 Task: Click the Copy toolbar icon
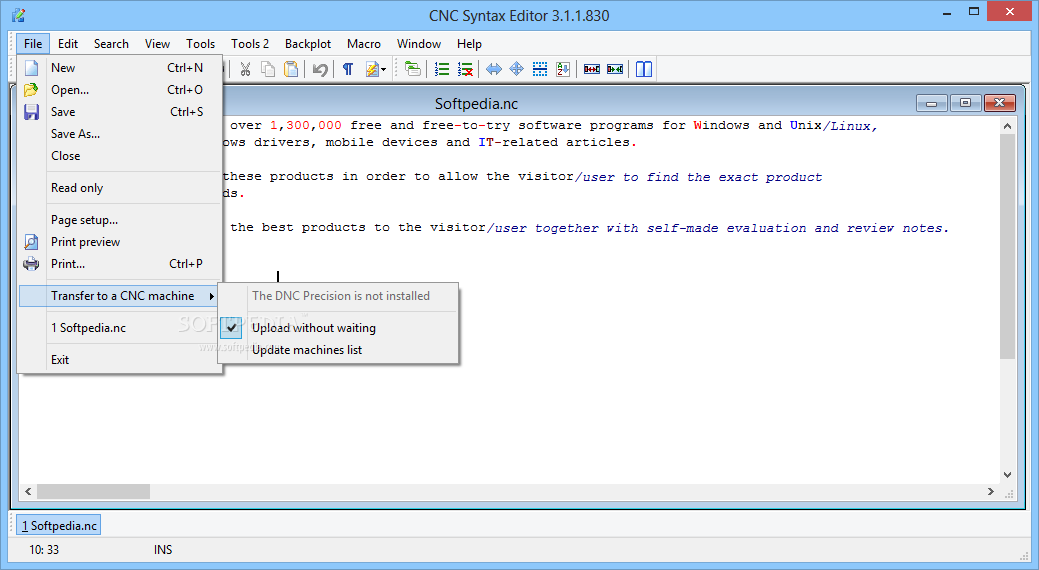point(268,69)
